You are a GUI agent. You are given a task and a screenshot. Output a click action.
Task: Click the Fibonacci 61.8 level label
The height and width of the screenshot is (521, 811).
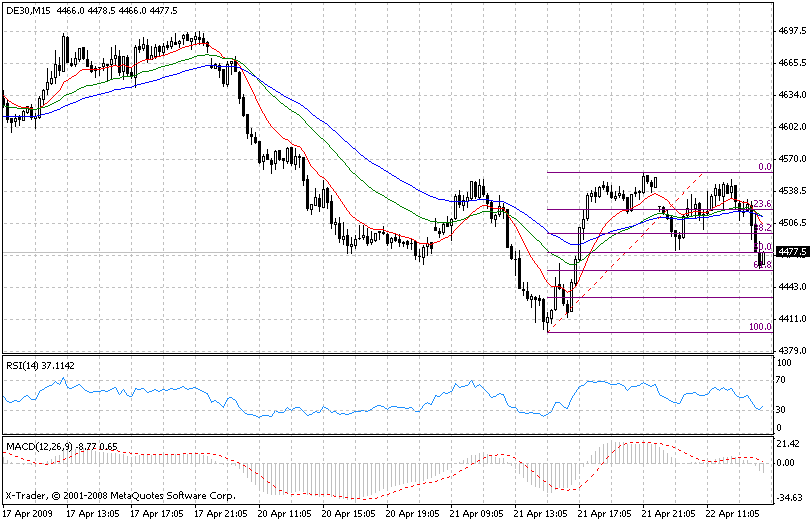coord(761,265)
